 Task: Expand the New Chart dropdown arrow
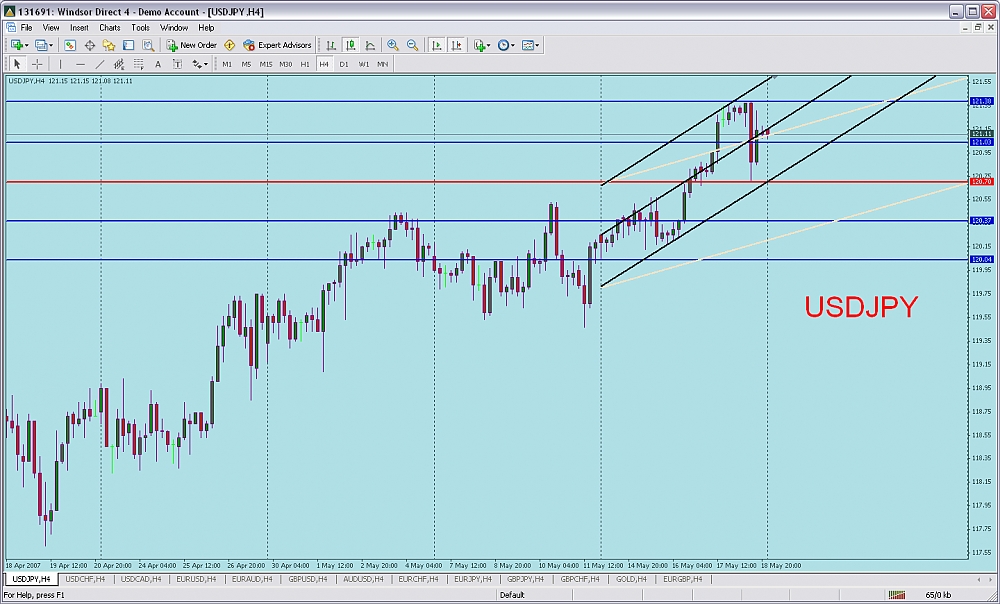(x=28, y=45)
